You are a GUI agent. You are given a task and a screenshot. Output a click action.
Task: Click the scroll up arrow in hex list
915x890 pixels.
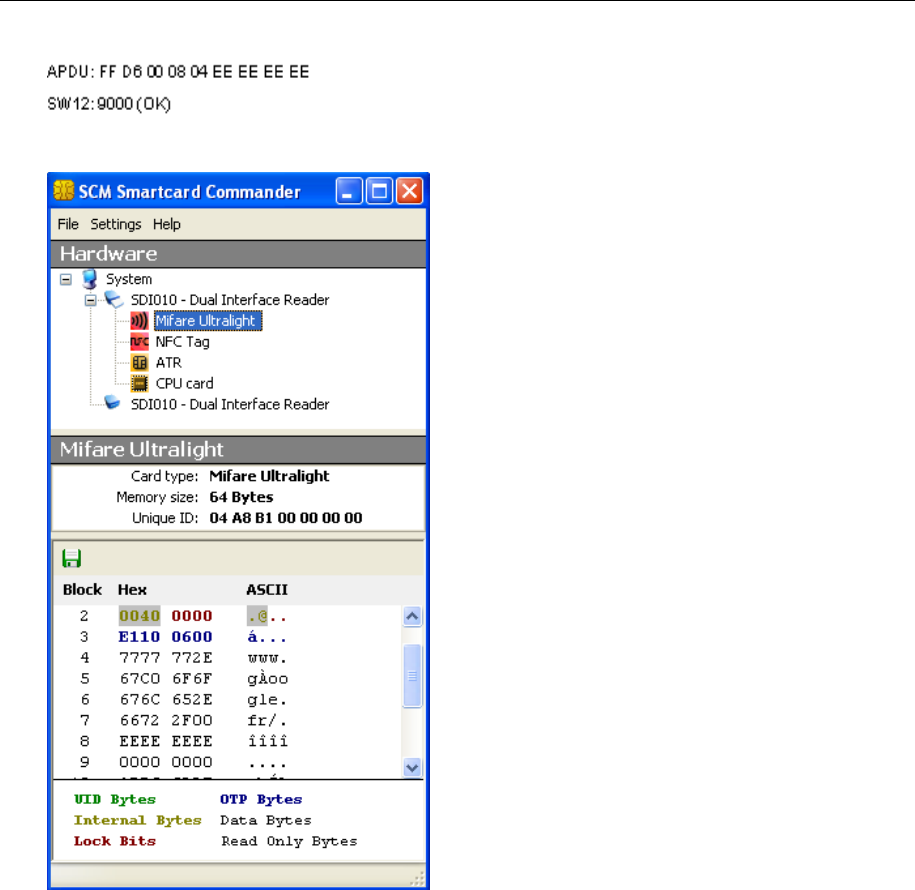pyautogui.click(x=412, y=616)
